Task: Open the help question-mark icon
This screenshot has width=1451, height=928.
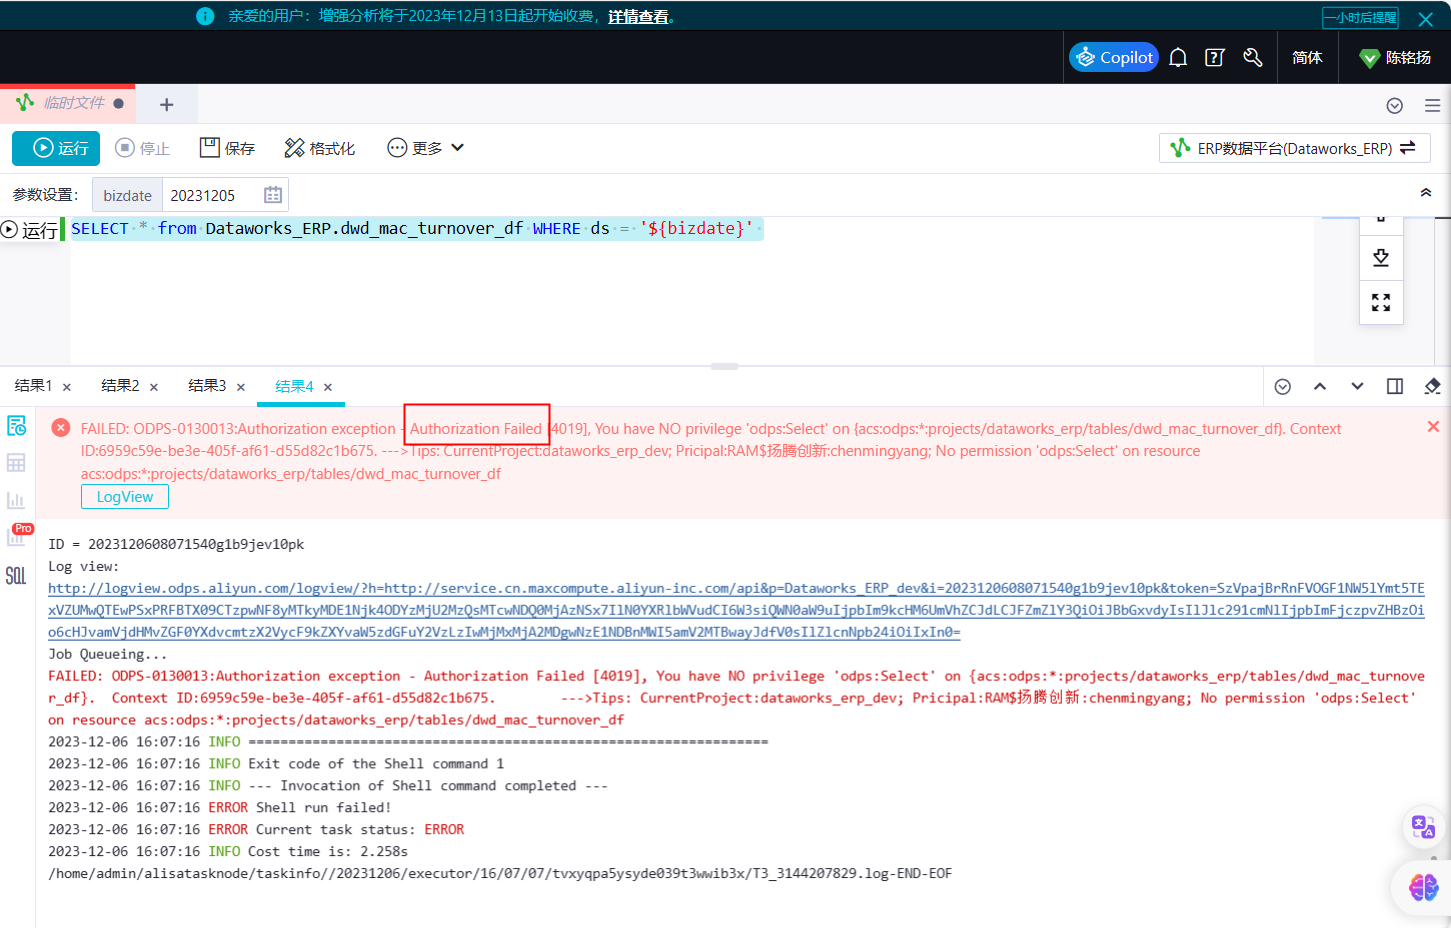Action: 1215,58
